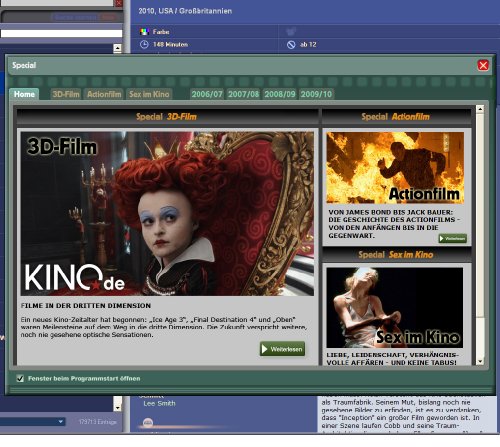
Task: Close the Special dialog window
Action: 483,65
